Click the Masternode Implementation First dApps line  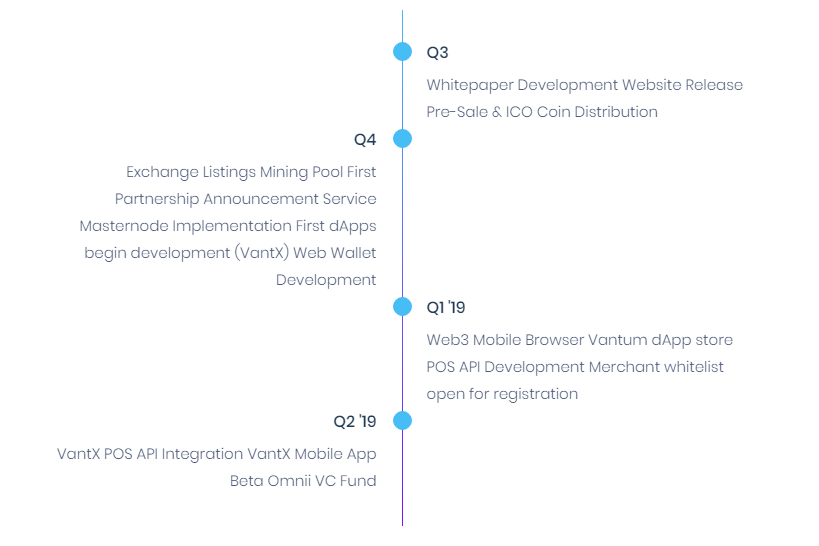click(228, 226)
